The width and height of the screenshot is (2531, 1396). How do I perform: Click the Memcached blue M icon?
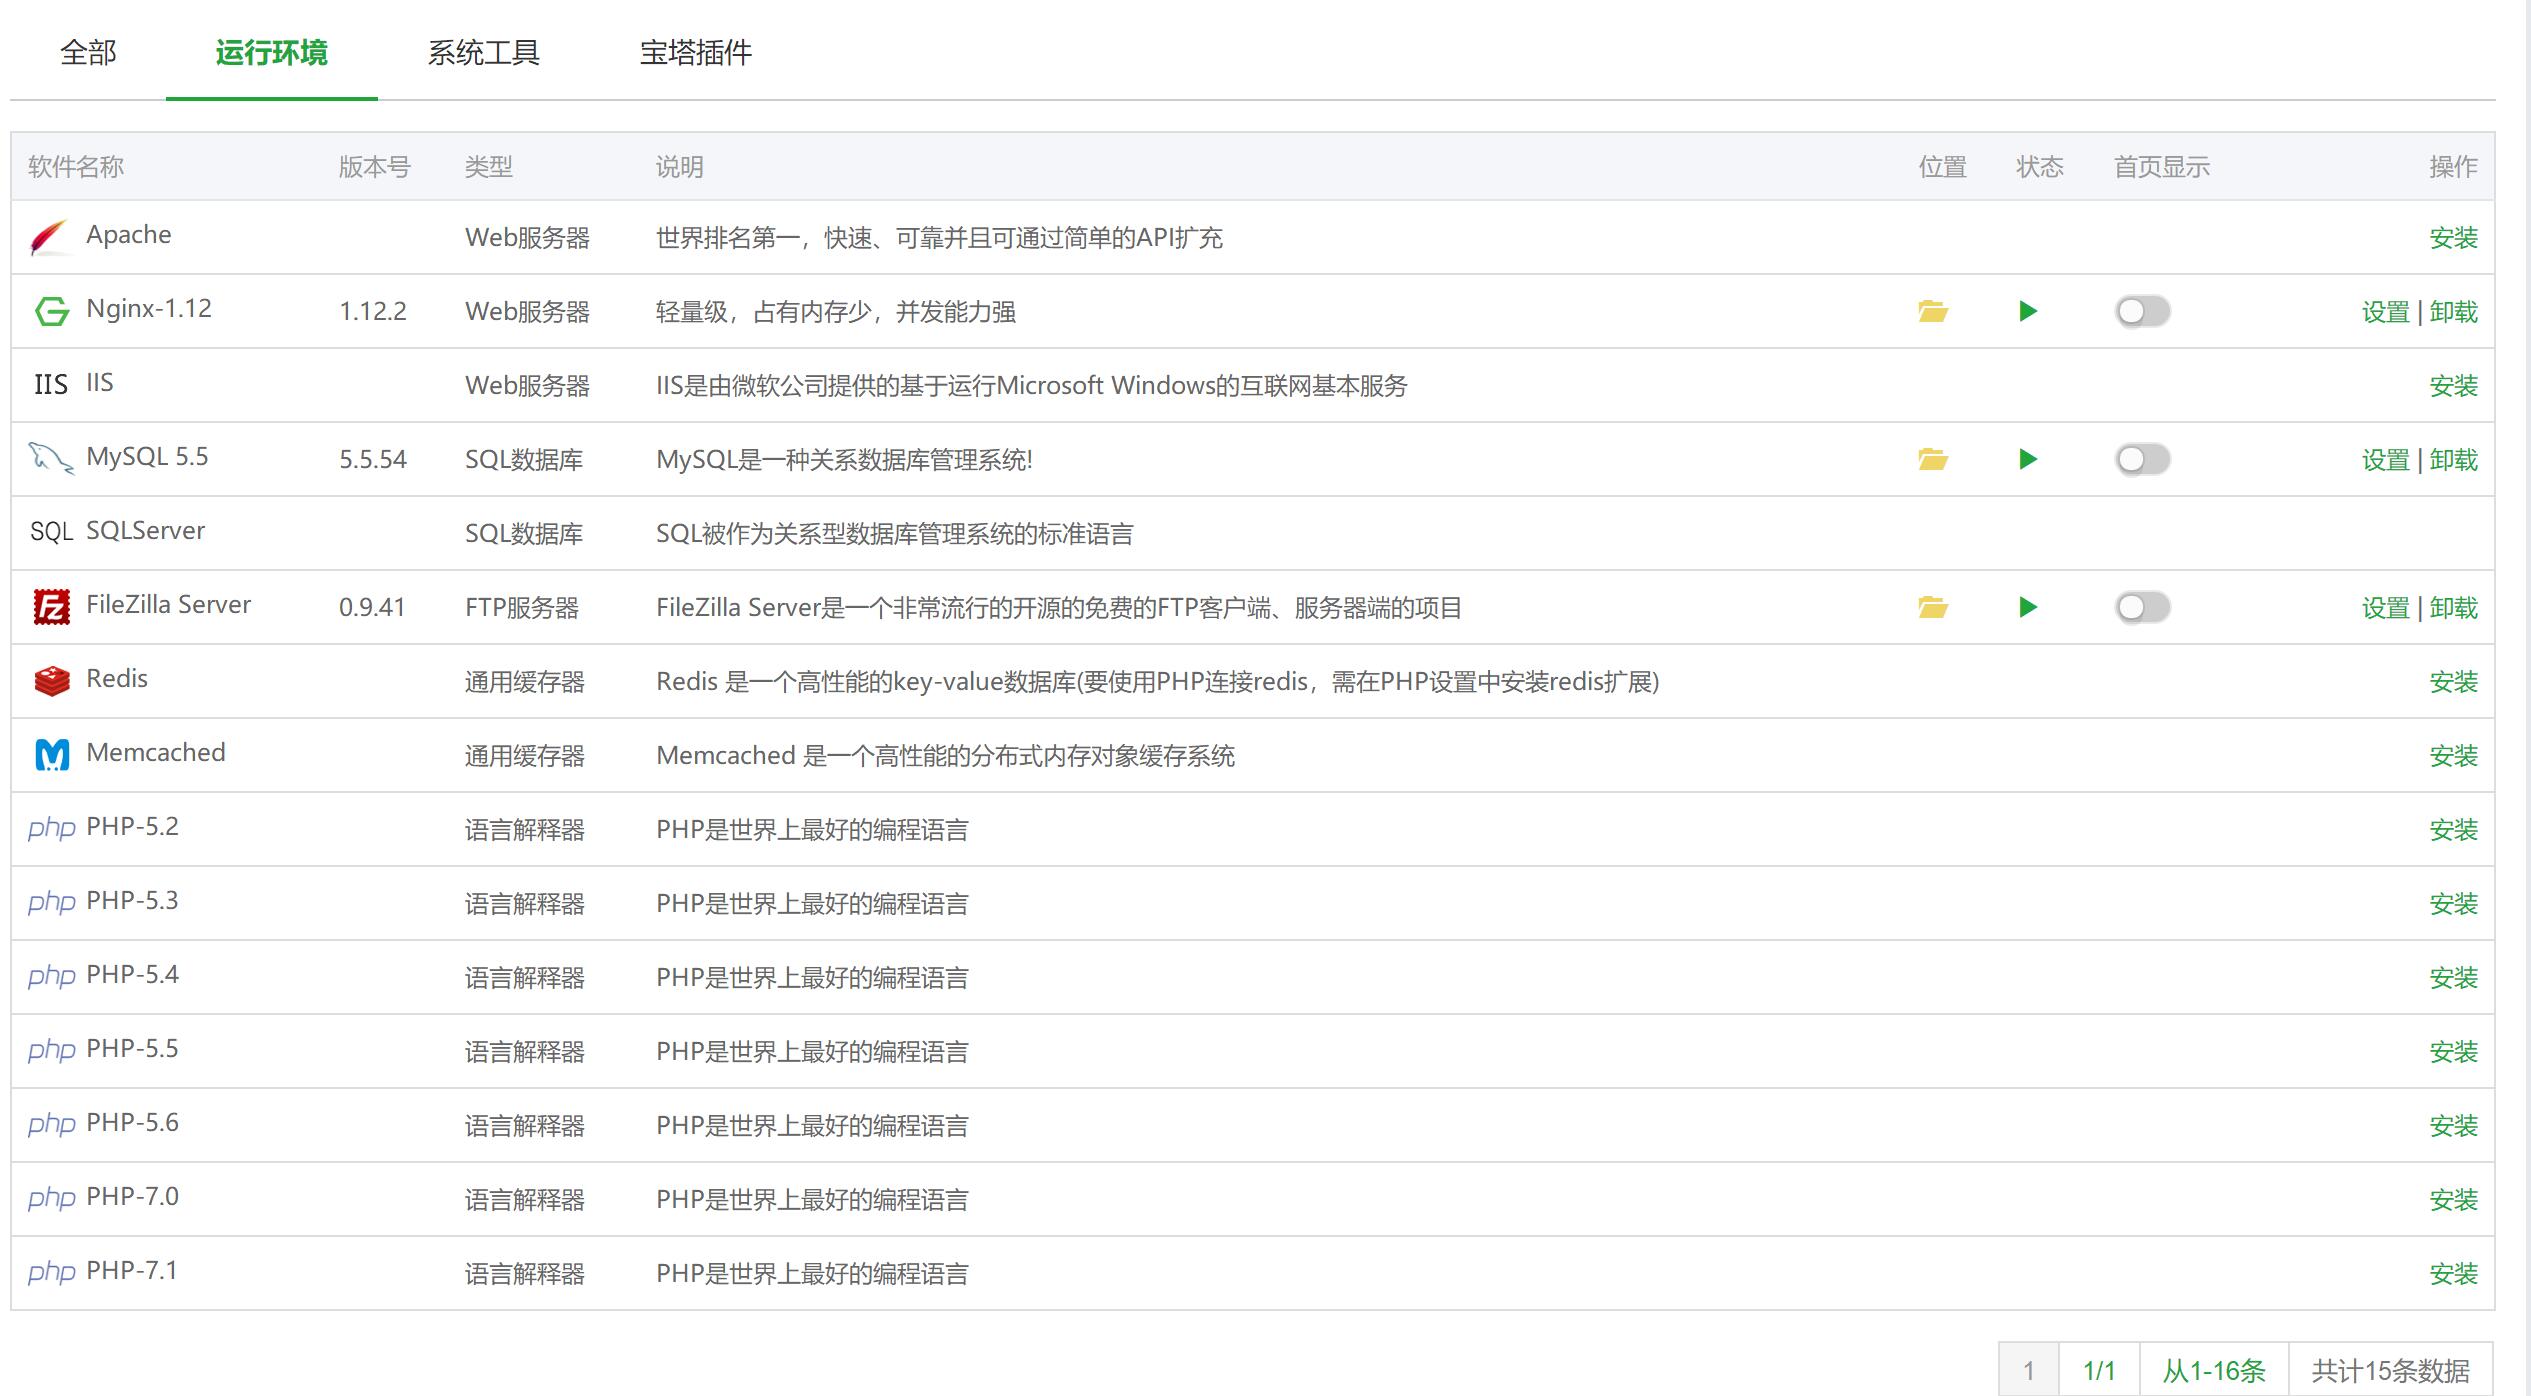52,755
